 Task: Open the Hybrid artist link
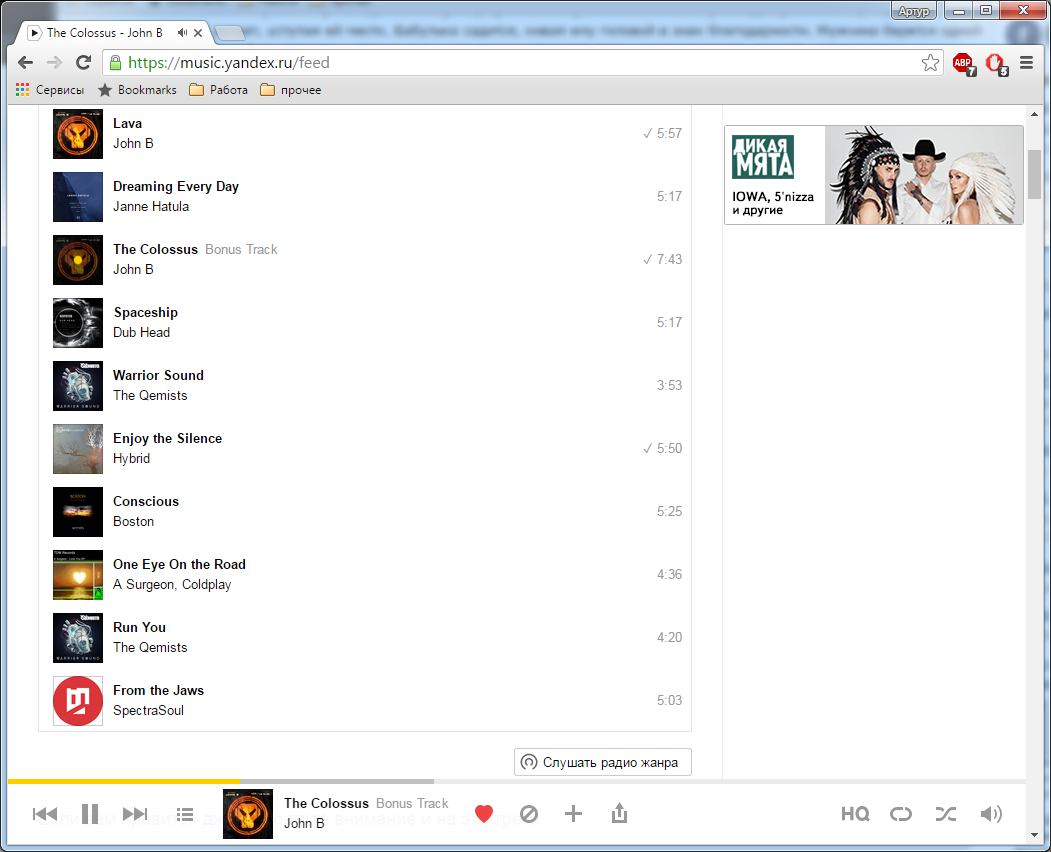coord(131,459)
